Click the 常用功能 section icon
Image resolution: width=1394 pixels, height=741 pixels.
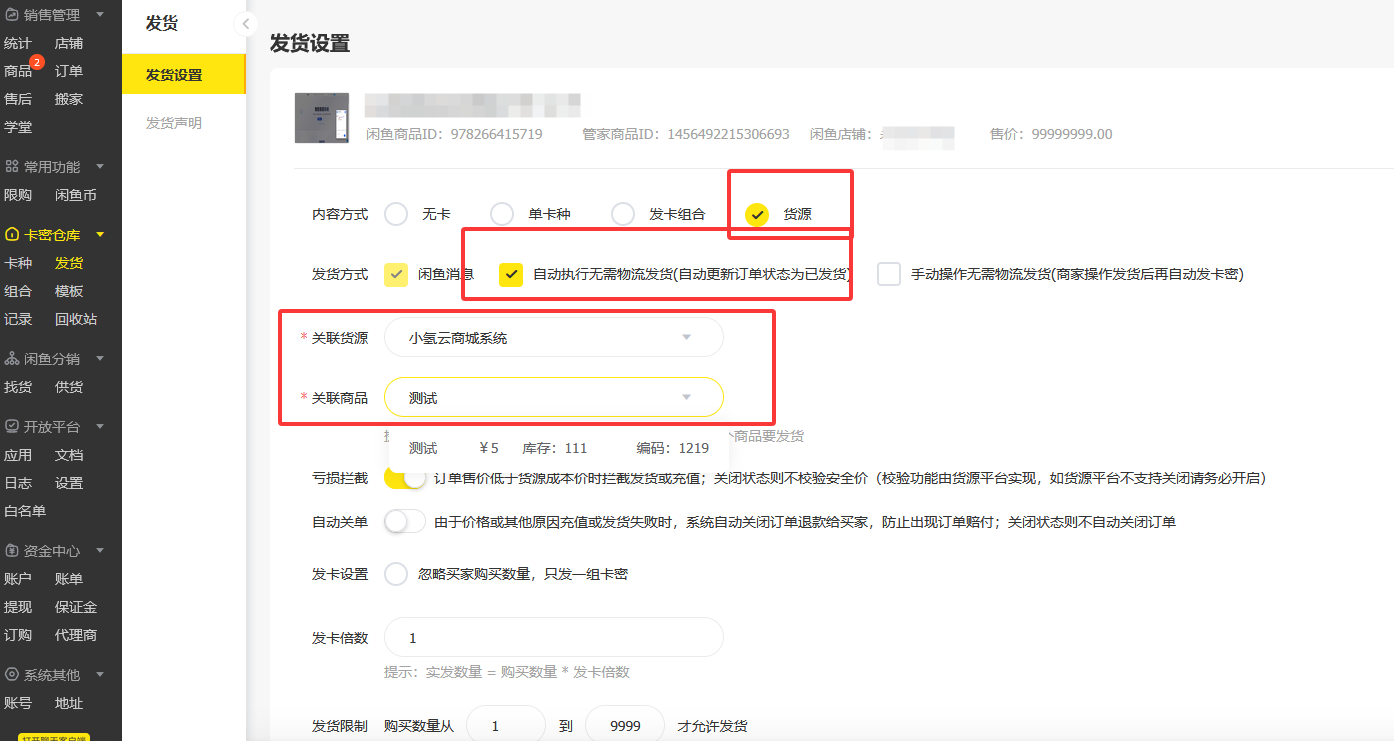[14, 166]
